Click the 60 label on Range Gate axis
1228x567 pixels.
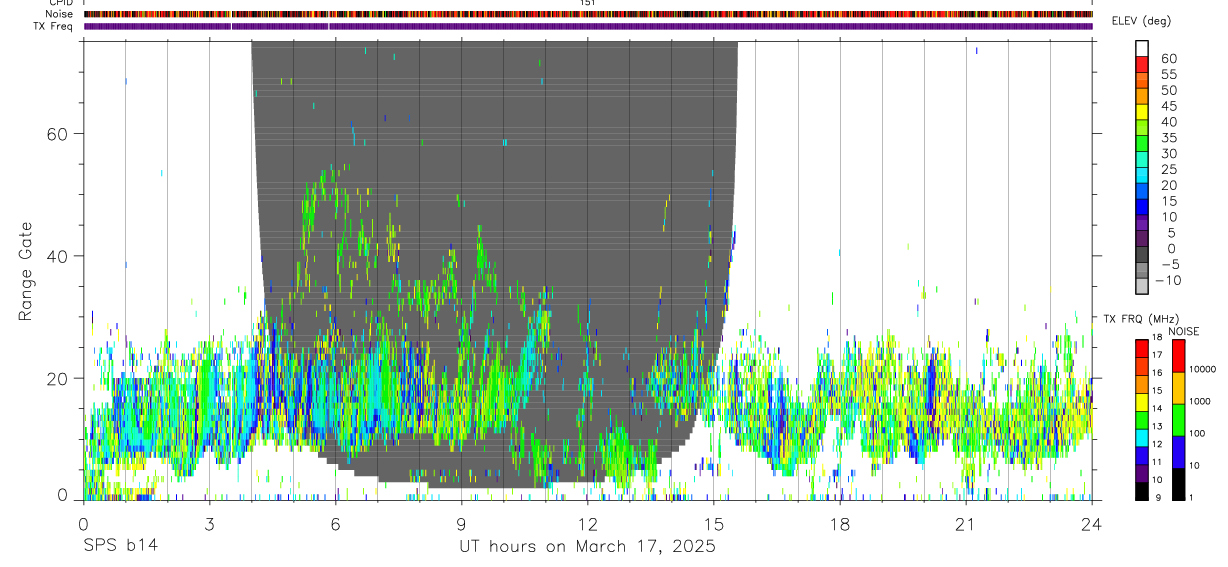[59, 134]
